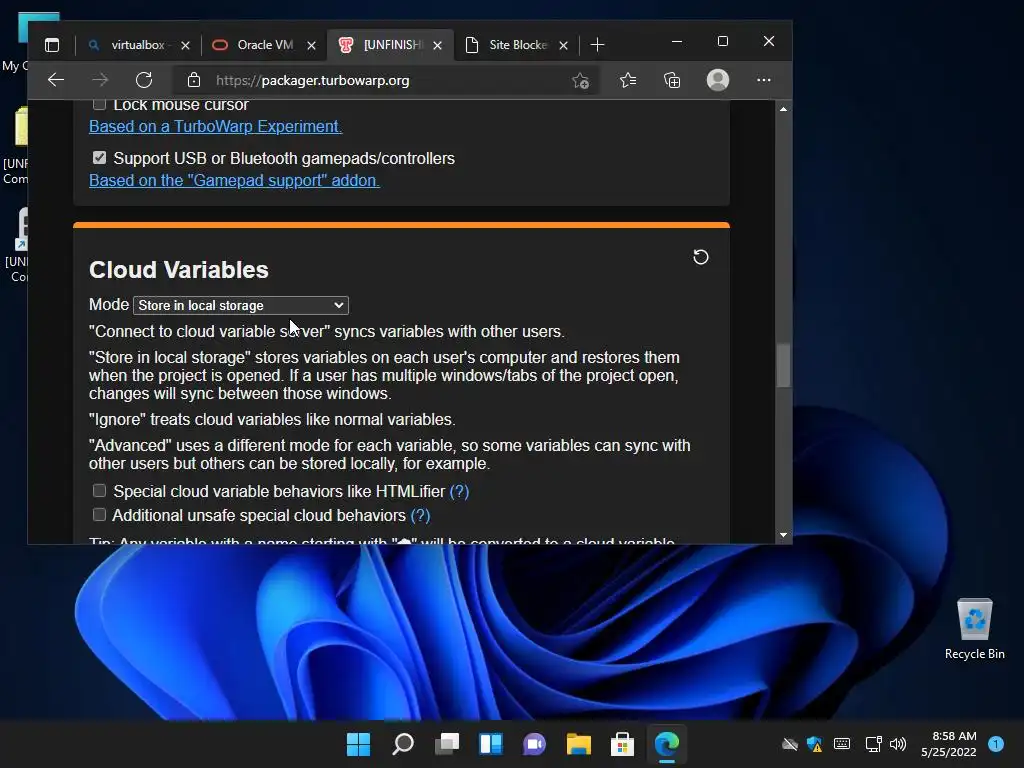
Task: Click the scrollbar up arrow
Action: click(x=783, y=108)
